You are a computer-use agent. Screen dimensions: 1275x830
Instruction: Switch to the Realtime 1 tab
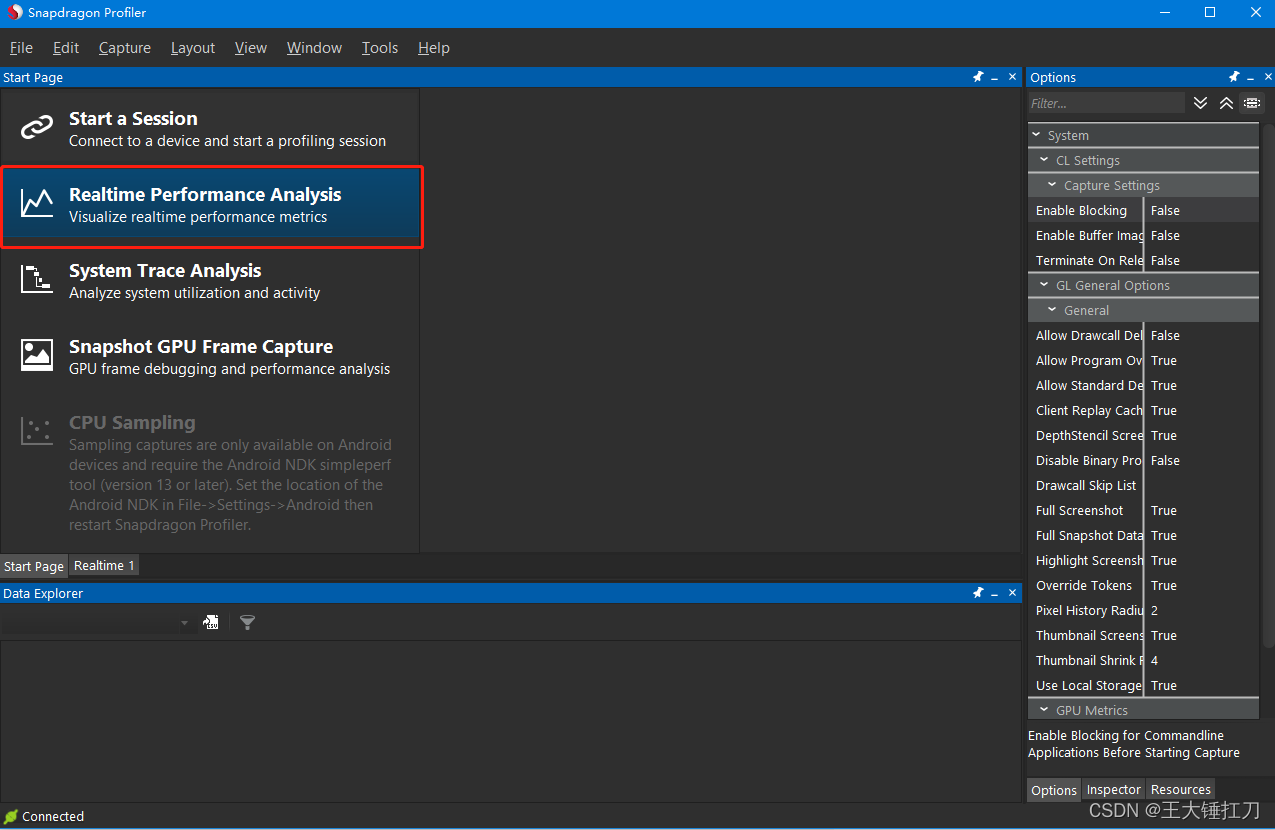[104, 565]
